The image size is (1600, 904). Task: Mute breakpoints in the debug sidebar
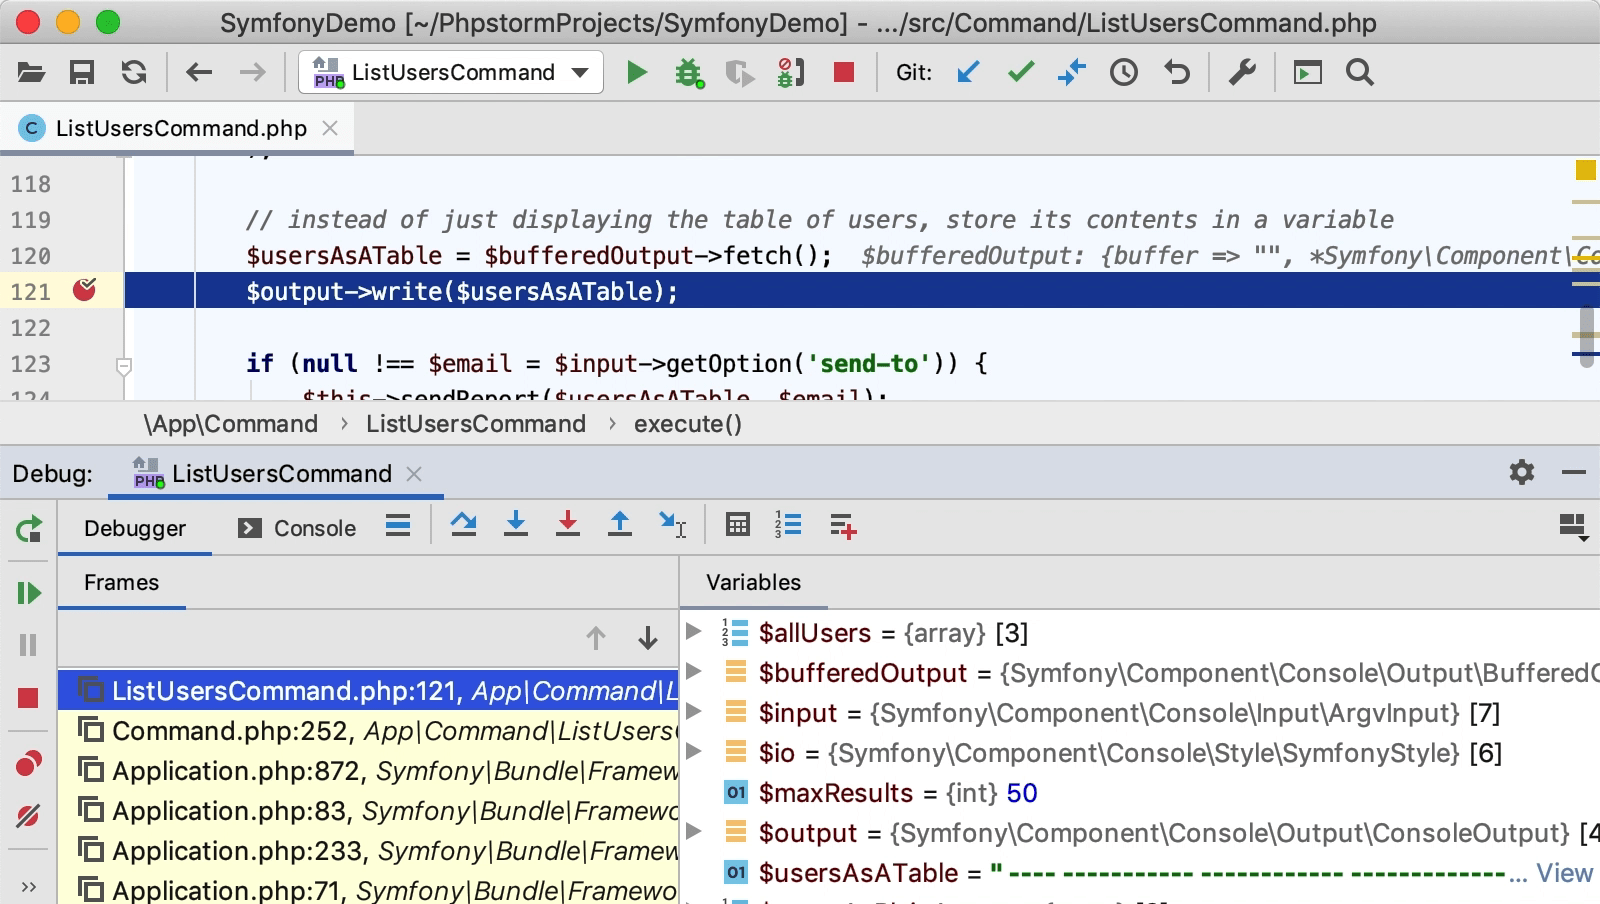click(x=28, y=815)
